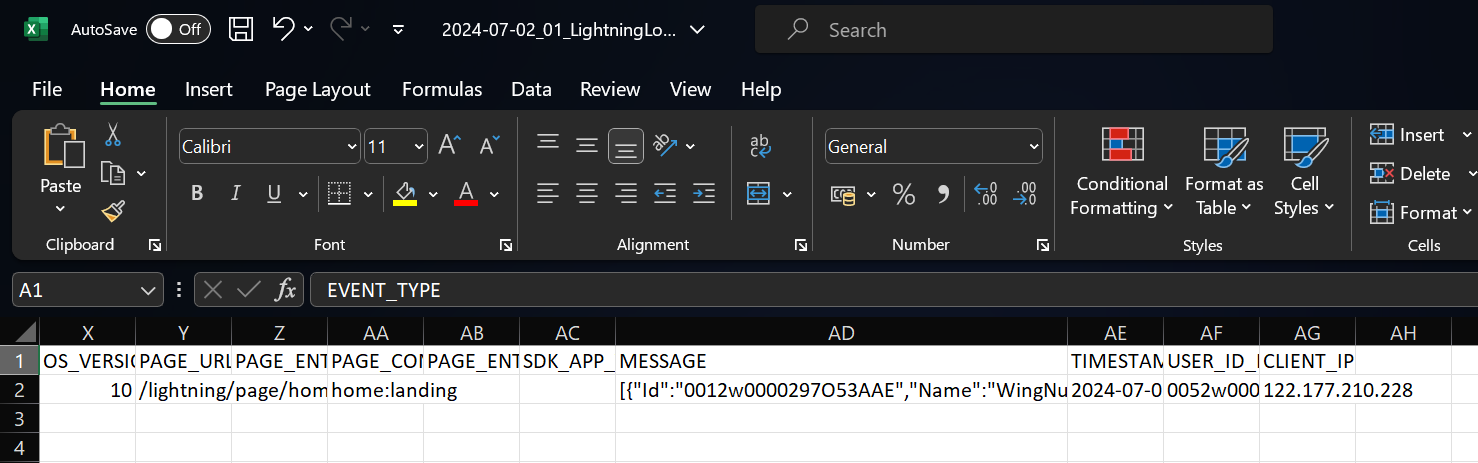Image resolution: width=1478 pixels, height=463 pixels.
Task: Open the Page Layout tab
Action: pos(317,89)
